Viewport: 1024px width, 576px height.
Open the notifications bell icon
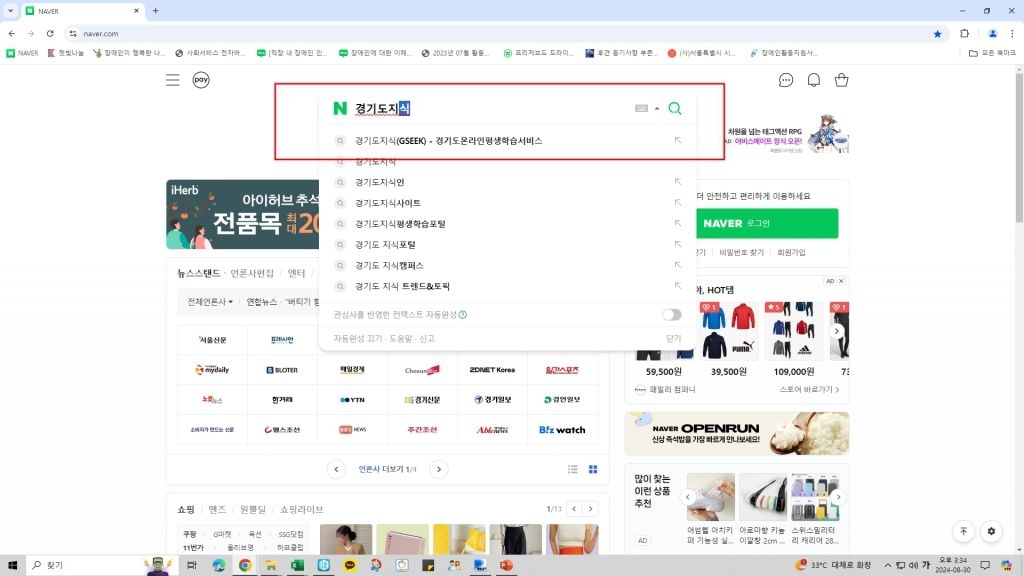point(814,80)
